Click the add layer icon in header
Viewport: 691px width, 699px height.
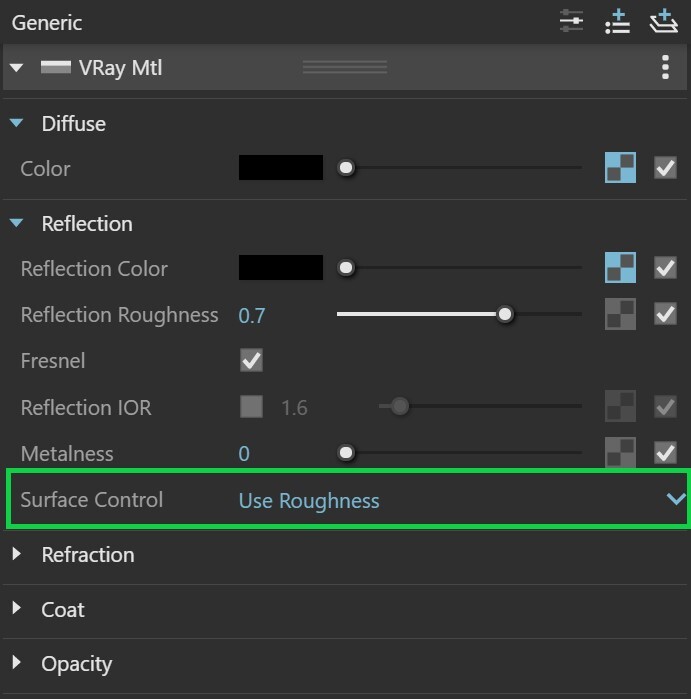tap(663, 21)
